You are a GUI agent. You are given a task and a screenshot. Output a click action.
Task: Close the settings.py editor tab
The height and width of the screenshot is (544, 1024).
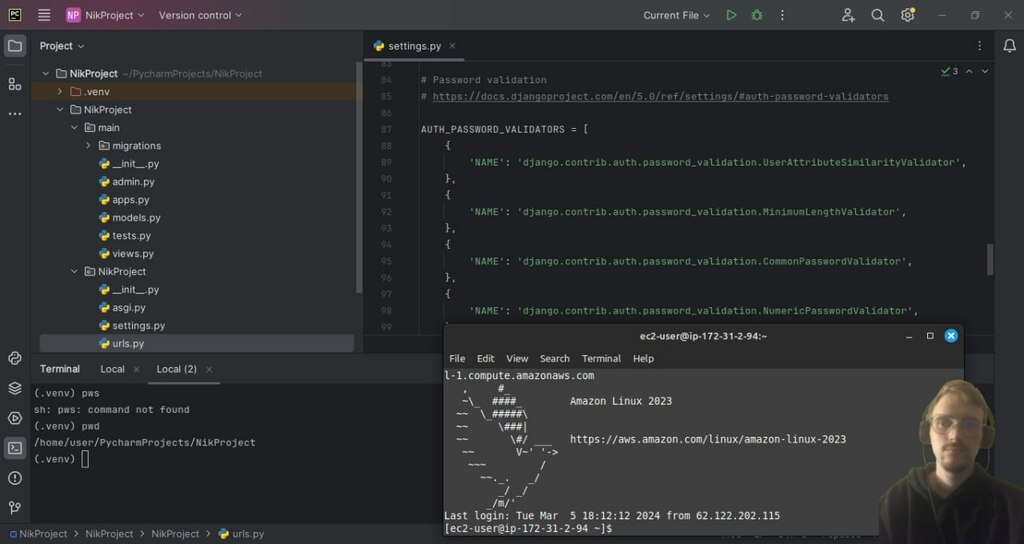click(x=452, y=46)
